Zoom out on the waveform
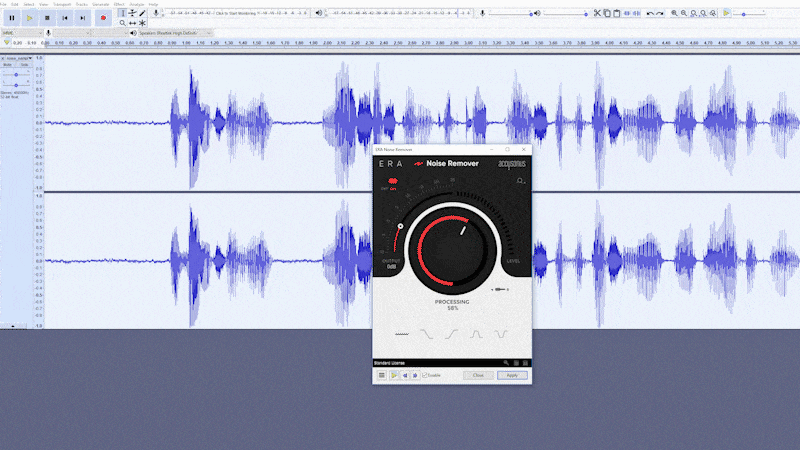Viewport: 800px width, 450px height. [684, 13]
